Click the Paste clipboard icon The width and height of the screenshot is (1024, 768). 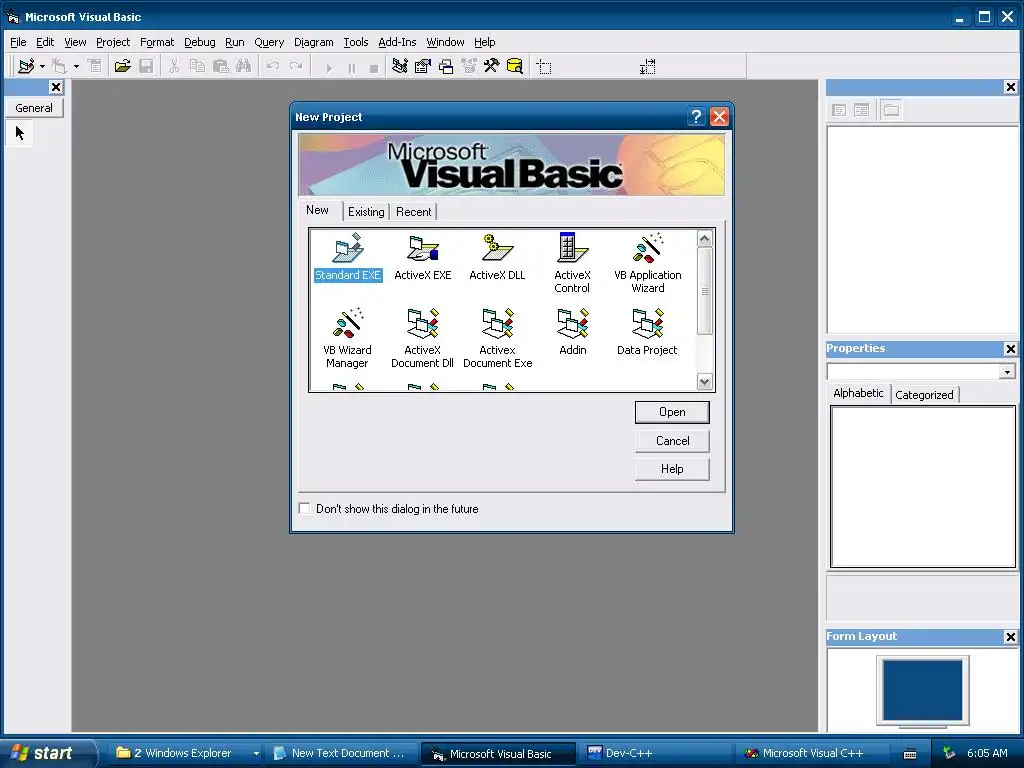point(221,67)
